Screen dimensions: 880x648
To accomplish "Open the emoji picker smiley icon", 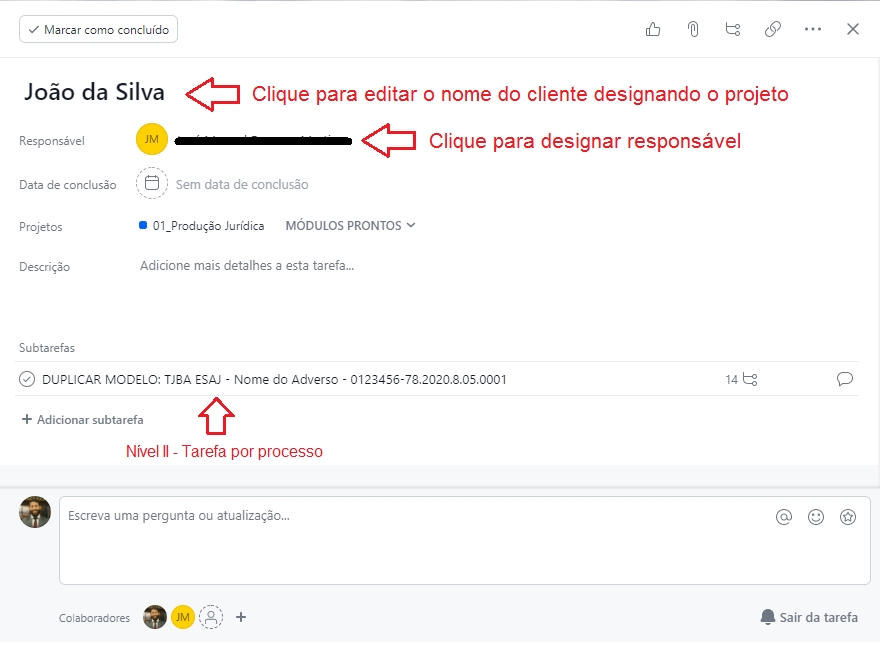I will pyautogui.click(x=816, y=517).
